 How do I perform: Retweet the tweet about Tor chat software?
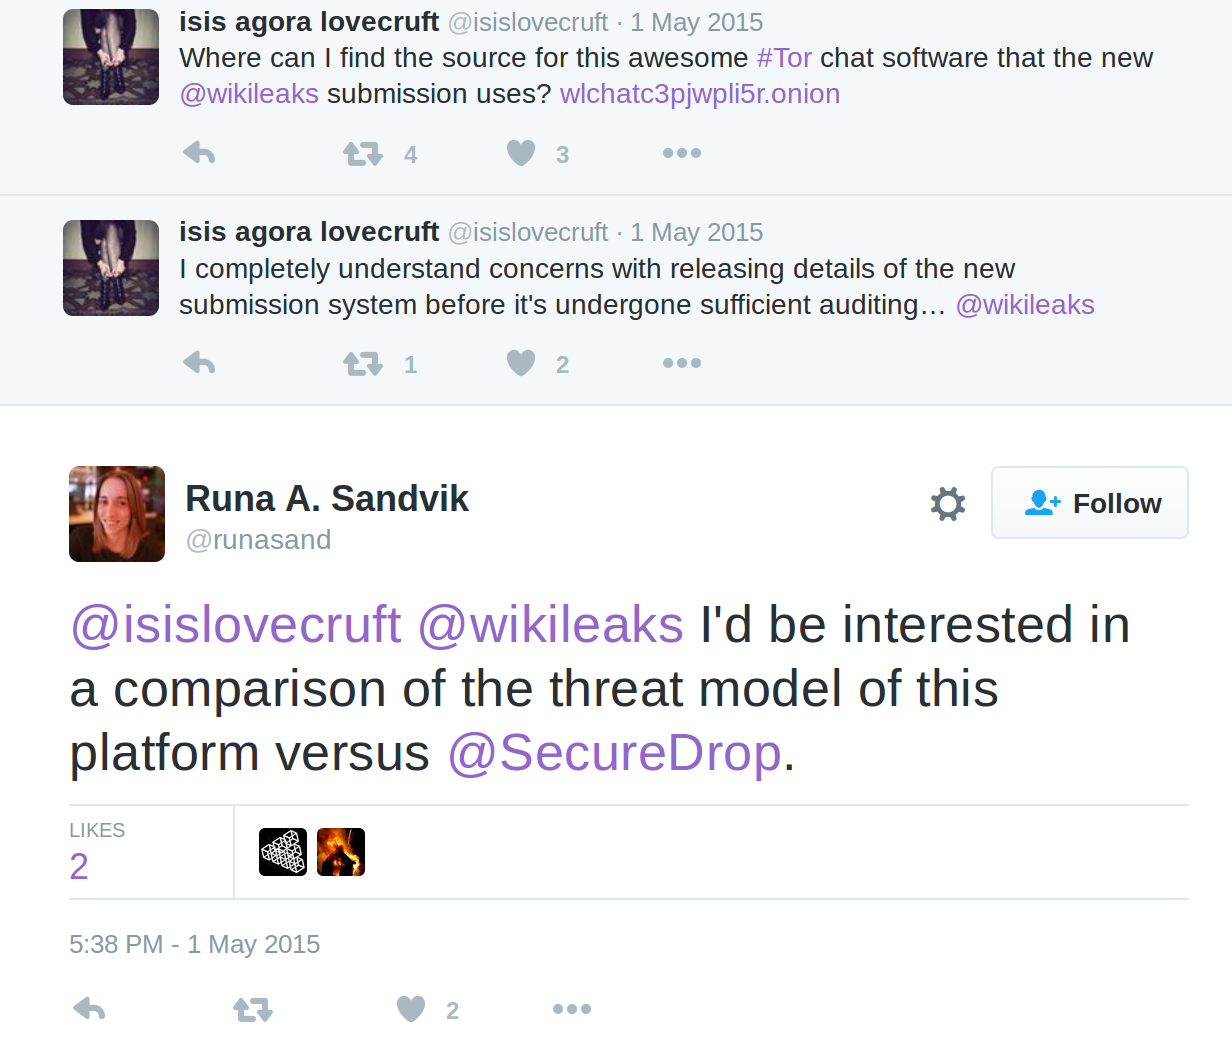tap(363, 154)
